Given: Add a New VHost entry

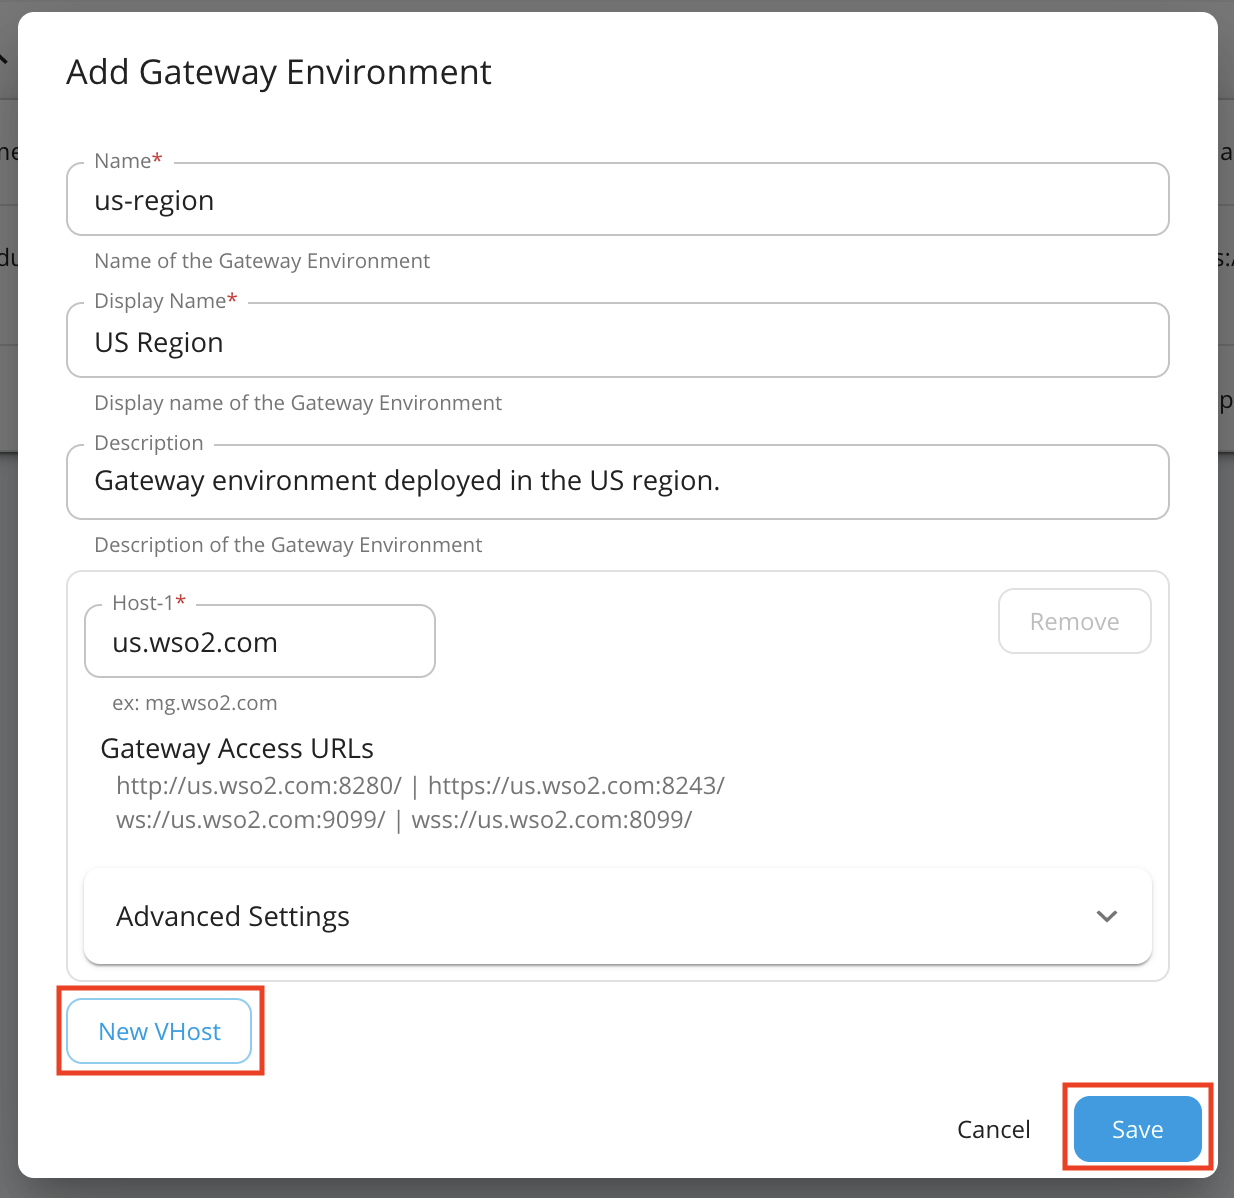Looking at the screenshot, I should [x=159, y=1031].
